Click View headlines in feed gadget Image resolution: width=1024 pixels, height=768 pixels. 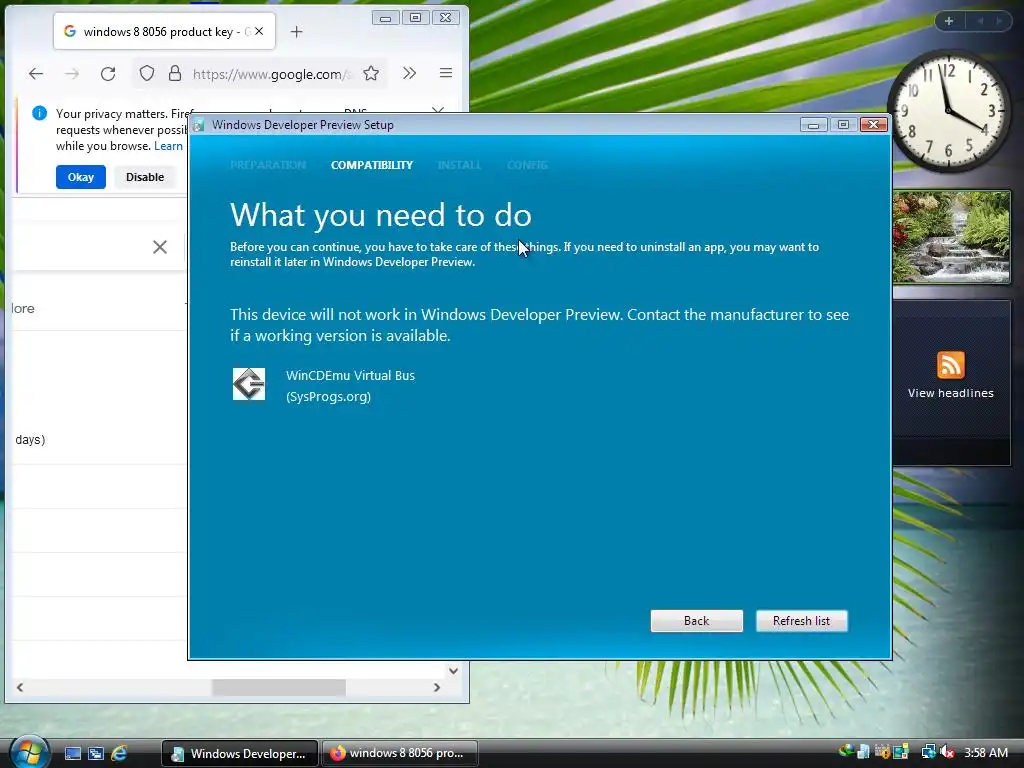(x=950, y=393)
